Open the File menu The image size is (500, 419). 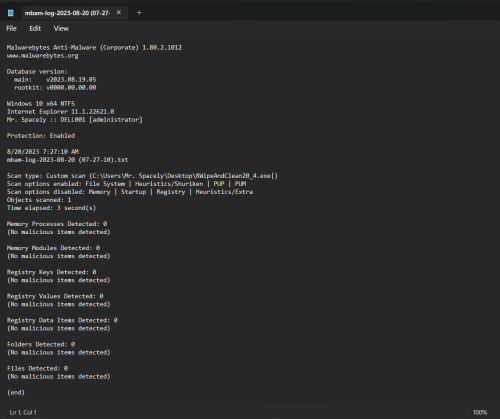coord(11,29)
